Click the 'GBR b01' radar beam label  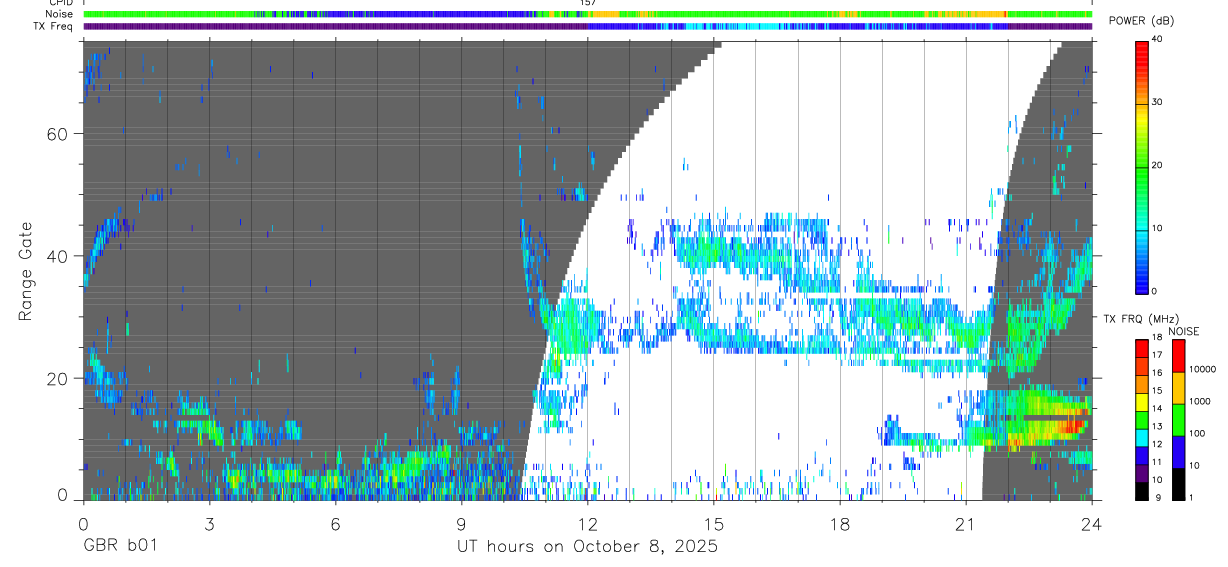click(120, 546)
